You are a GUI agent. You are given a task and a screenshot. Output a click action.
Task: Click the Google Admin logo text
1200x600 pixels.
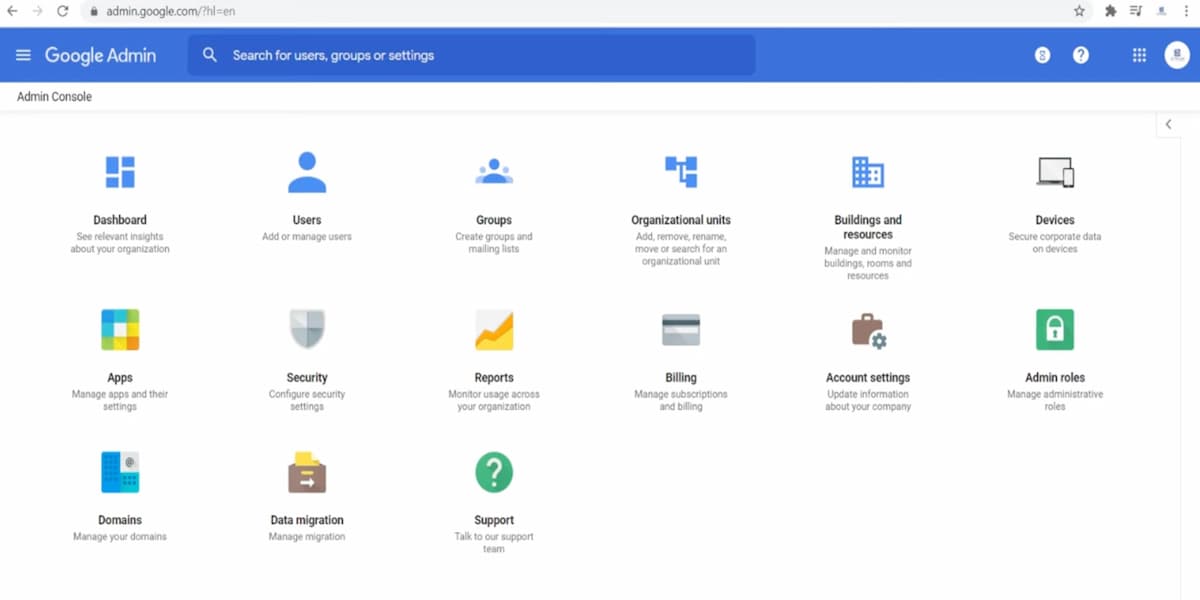coord(100,55)
